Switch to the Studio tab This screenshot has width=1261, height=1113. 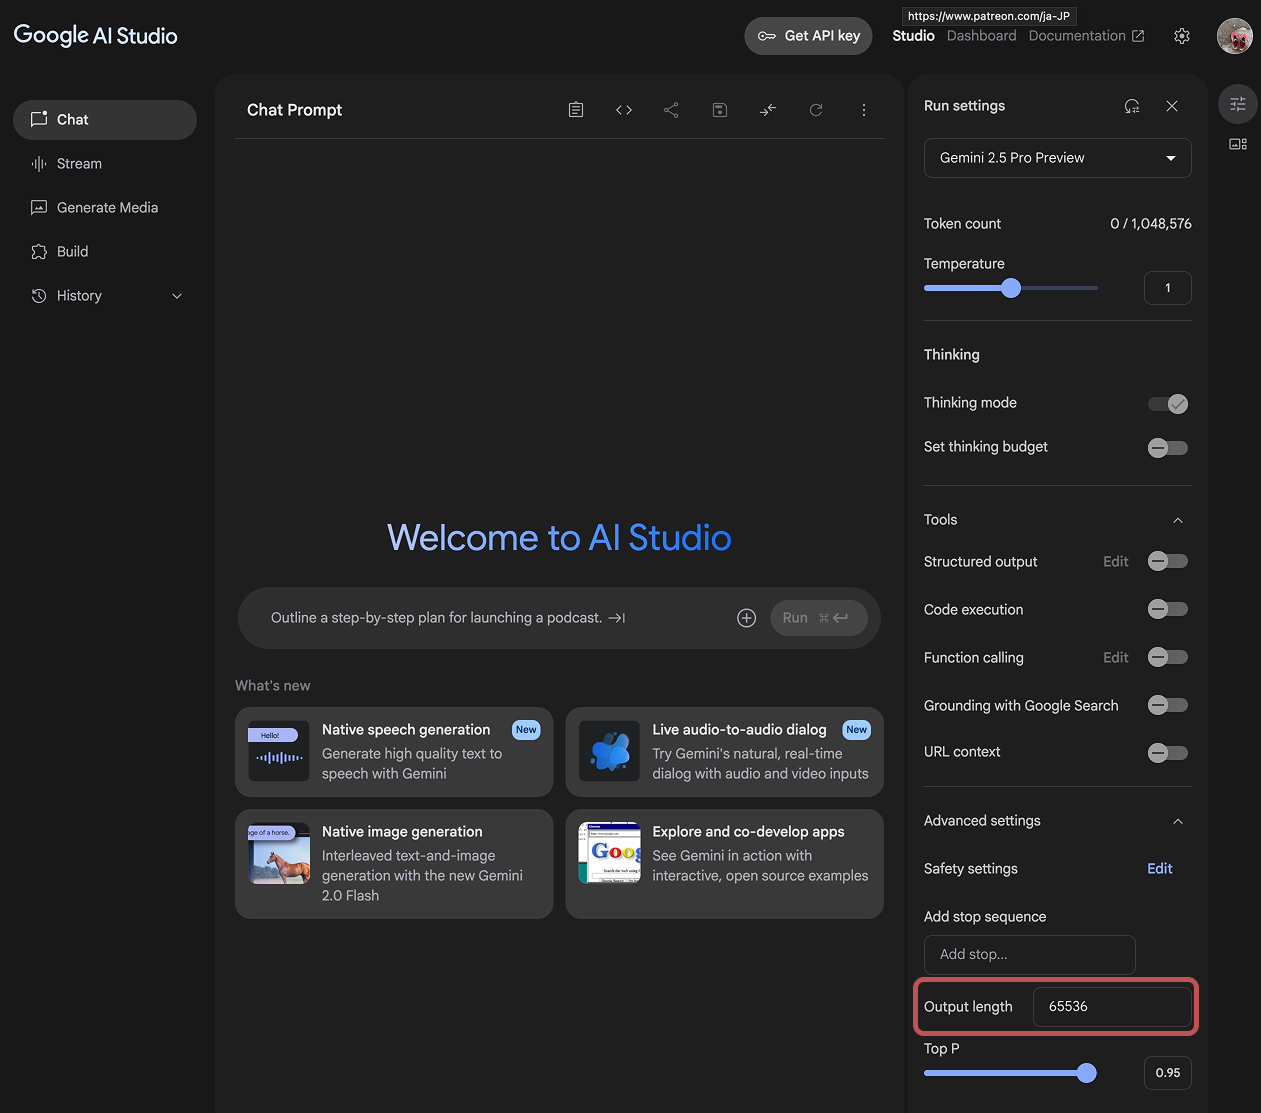(x=913, y=36)
